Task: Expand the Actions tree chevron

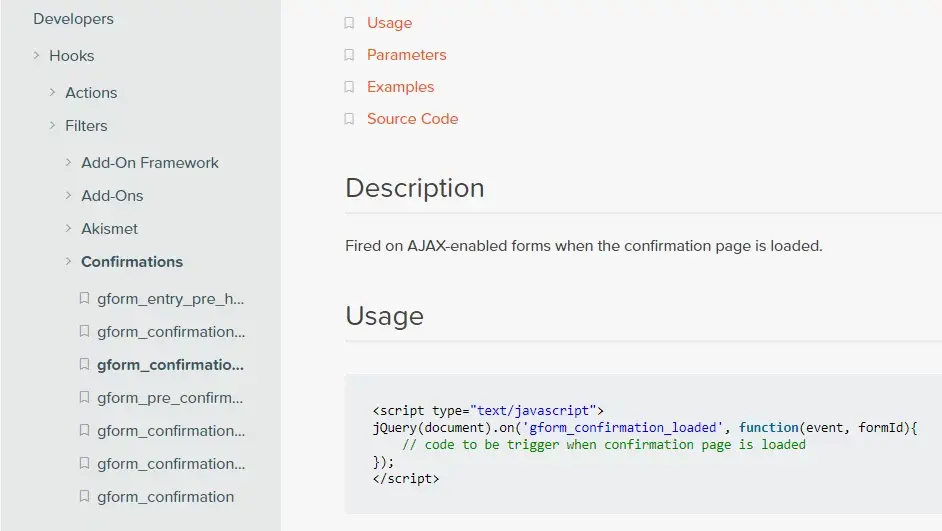Action: 53,93
